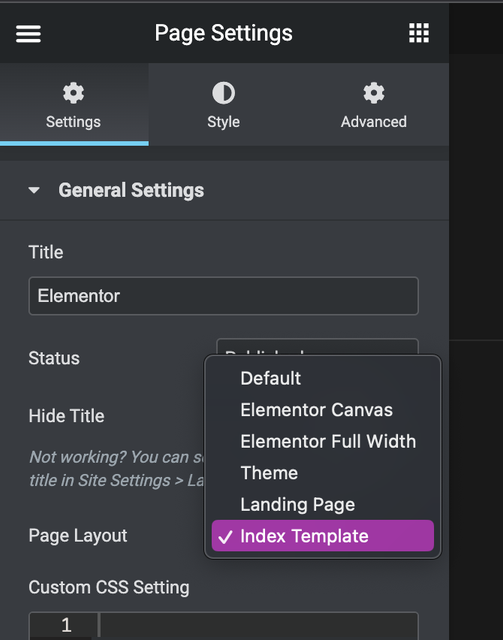Switch to the Advanced tab label
This screenshot has width=503, height=640.
coord(374,122)
